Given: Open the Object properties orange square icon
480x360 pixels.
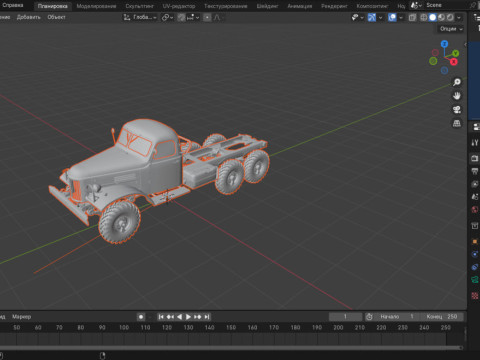Looking at the screenshot, I should tap(475, 241).
